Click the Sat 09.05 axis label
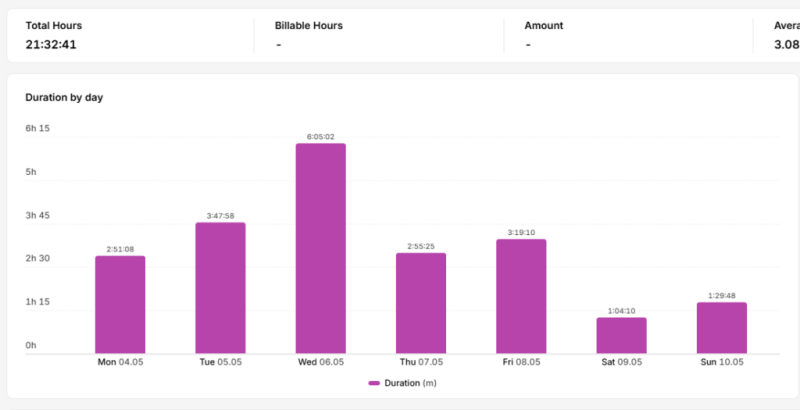This screenshot has width=800, height=410. coord(621,362)
